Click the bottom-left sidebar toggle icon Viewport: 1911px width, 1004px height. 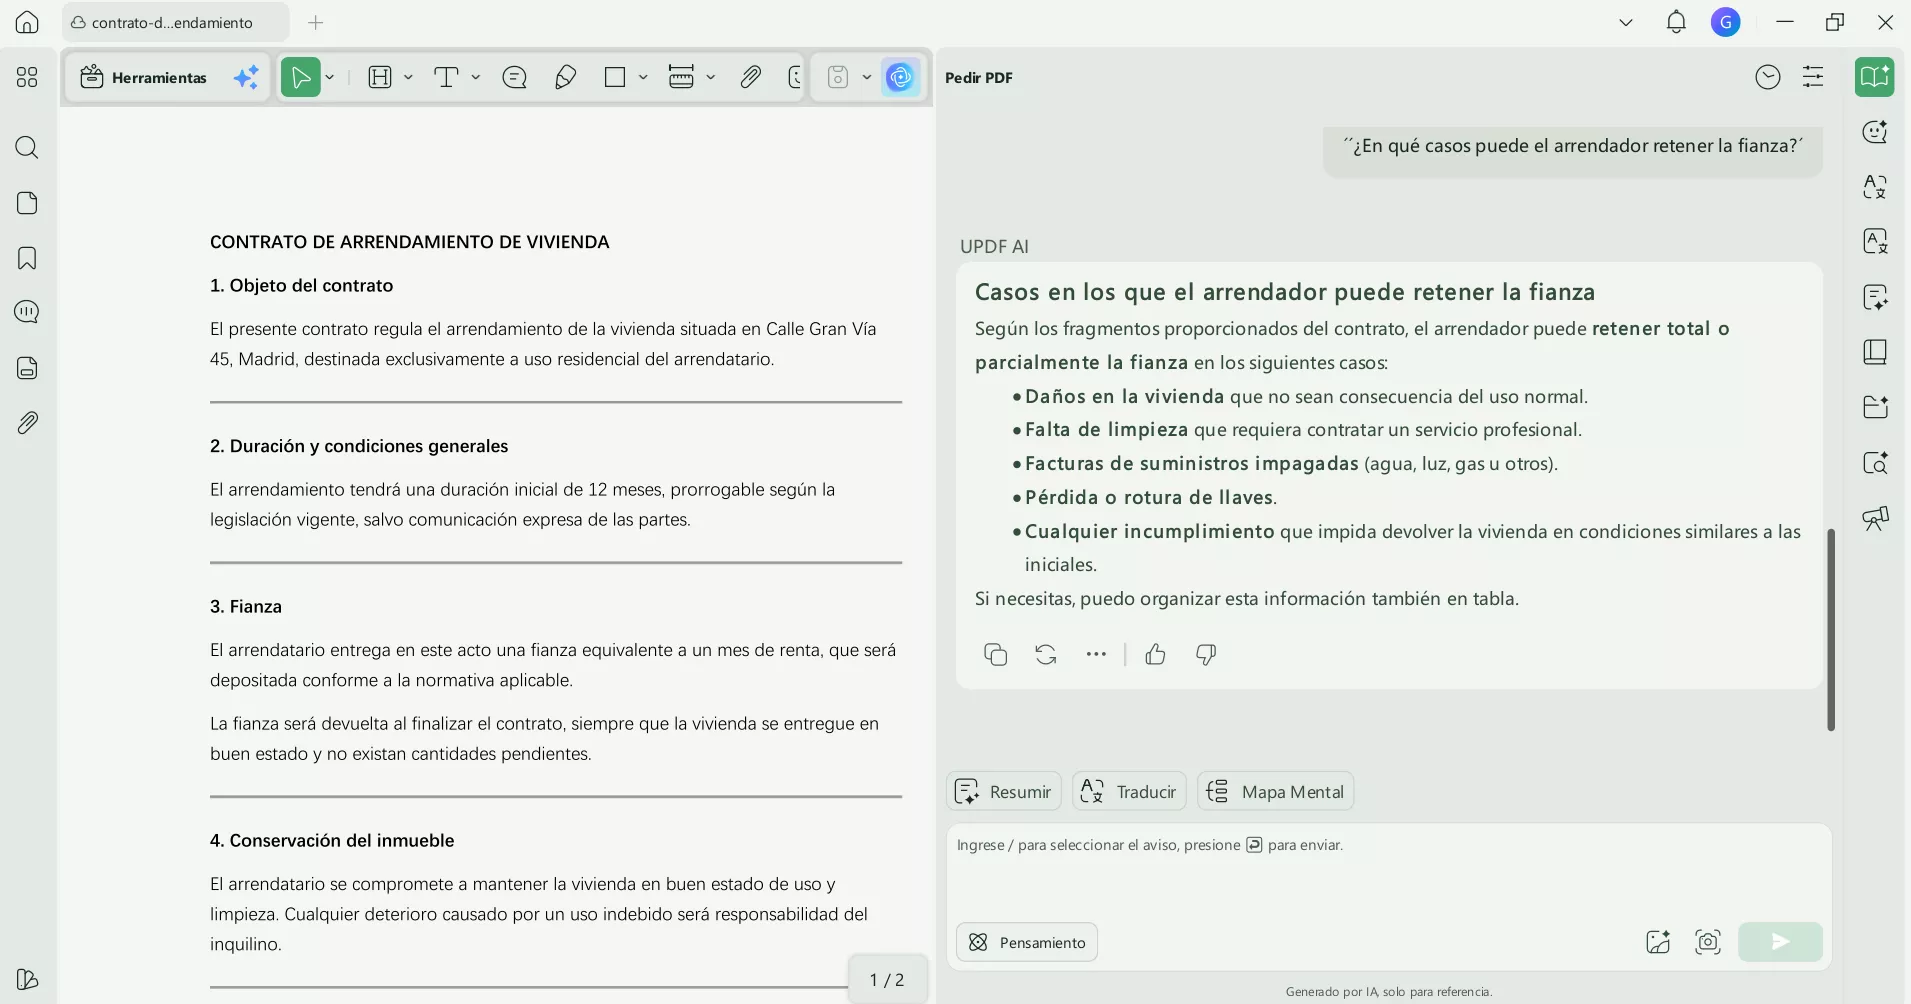point(27,979)
